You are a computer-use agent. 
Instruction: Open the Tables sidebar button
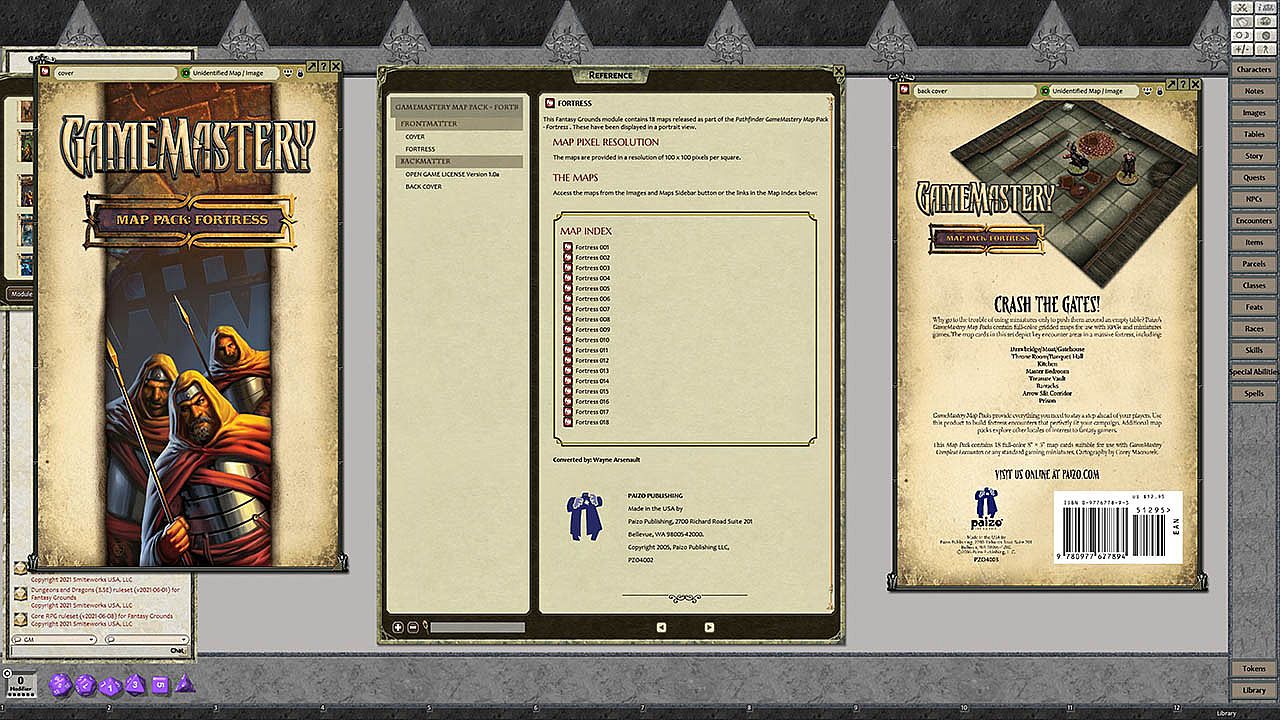1254,134
